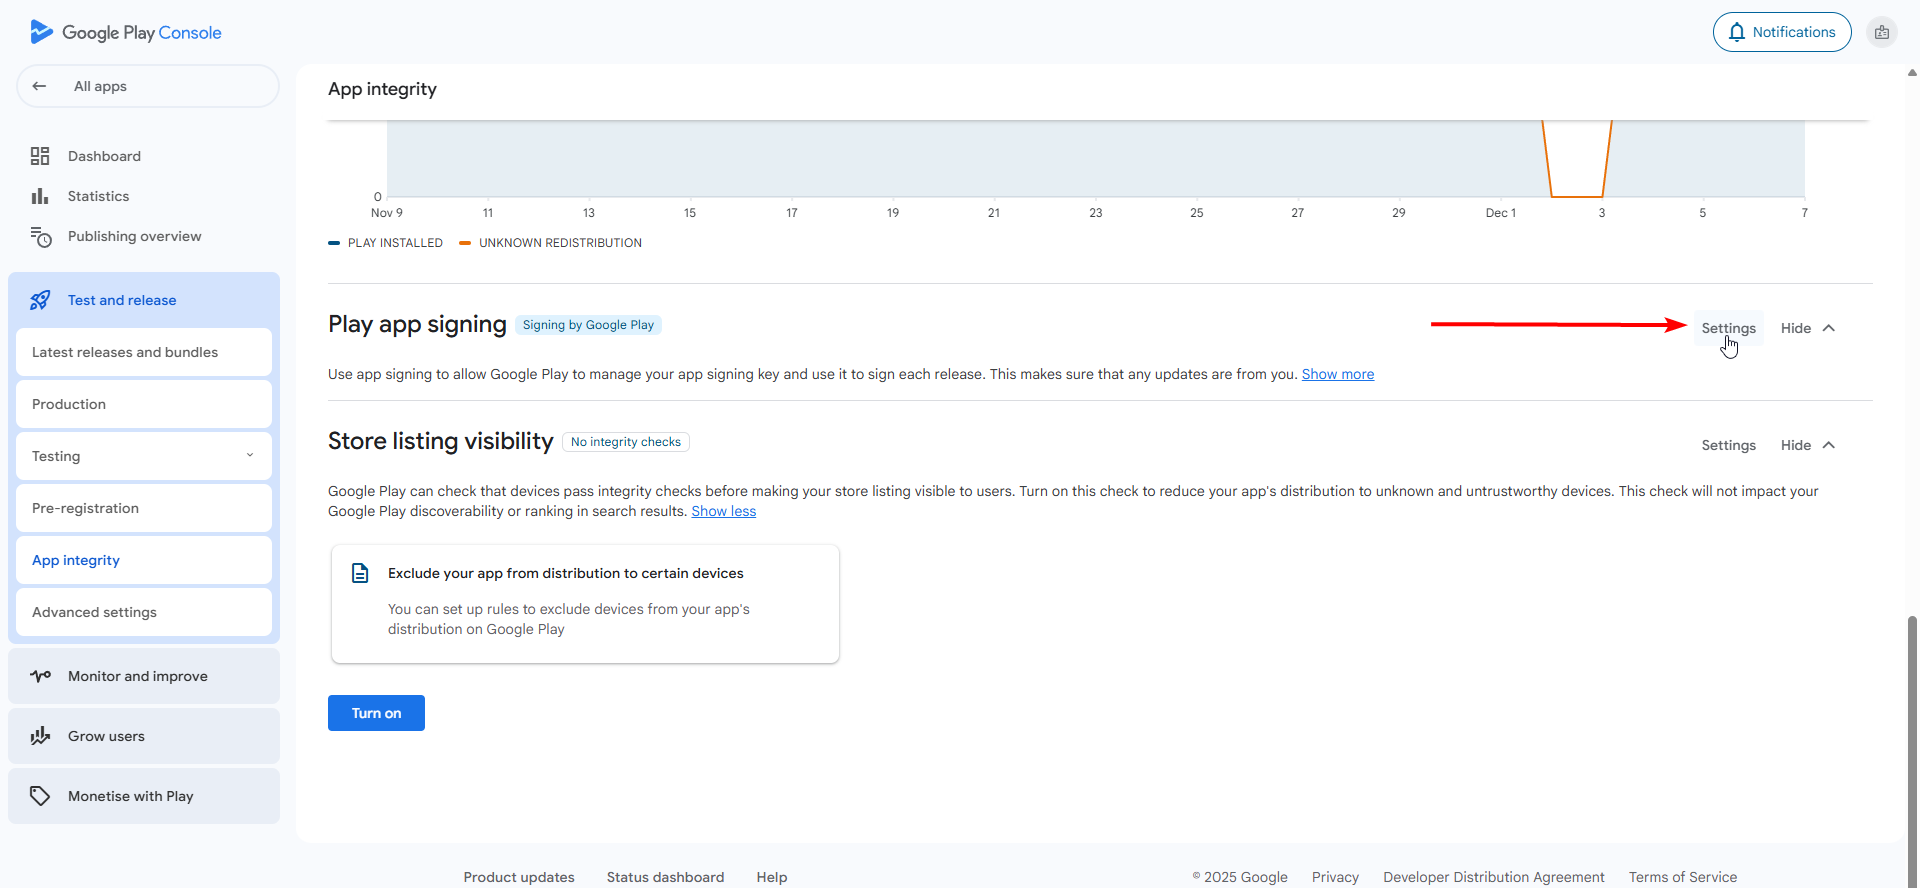Click the document icon on exclusion card

360,573
